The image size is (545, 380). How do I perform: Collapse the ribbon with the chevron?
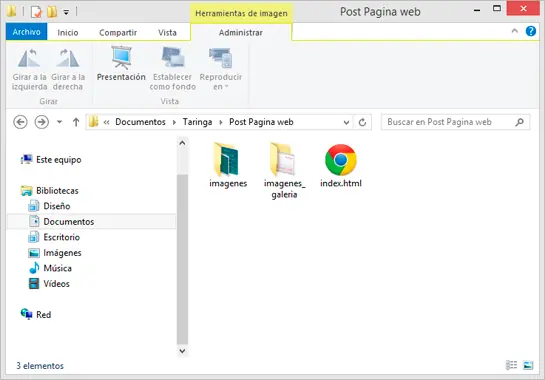click(514, 31)
